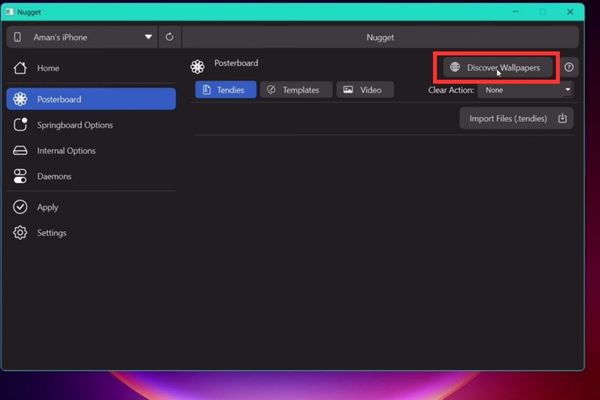Maximize the Nugget window

(543, 11)
